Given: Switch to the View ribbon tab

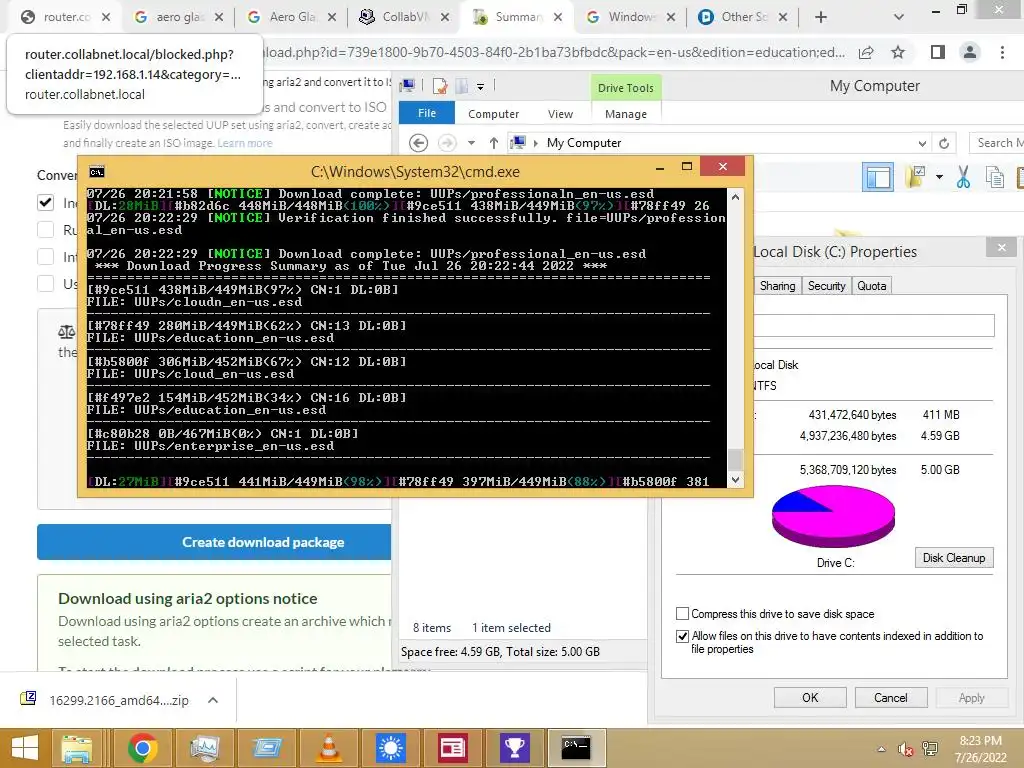Looking at the screenshot, I should [560, 114].
